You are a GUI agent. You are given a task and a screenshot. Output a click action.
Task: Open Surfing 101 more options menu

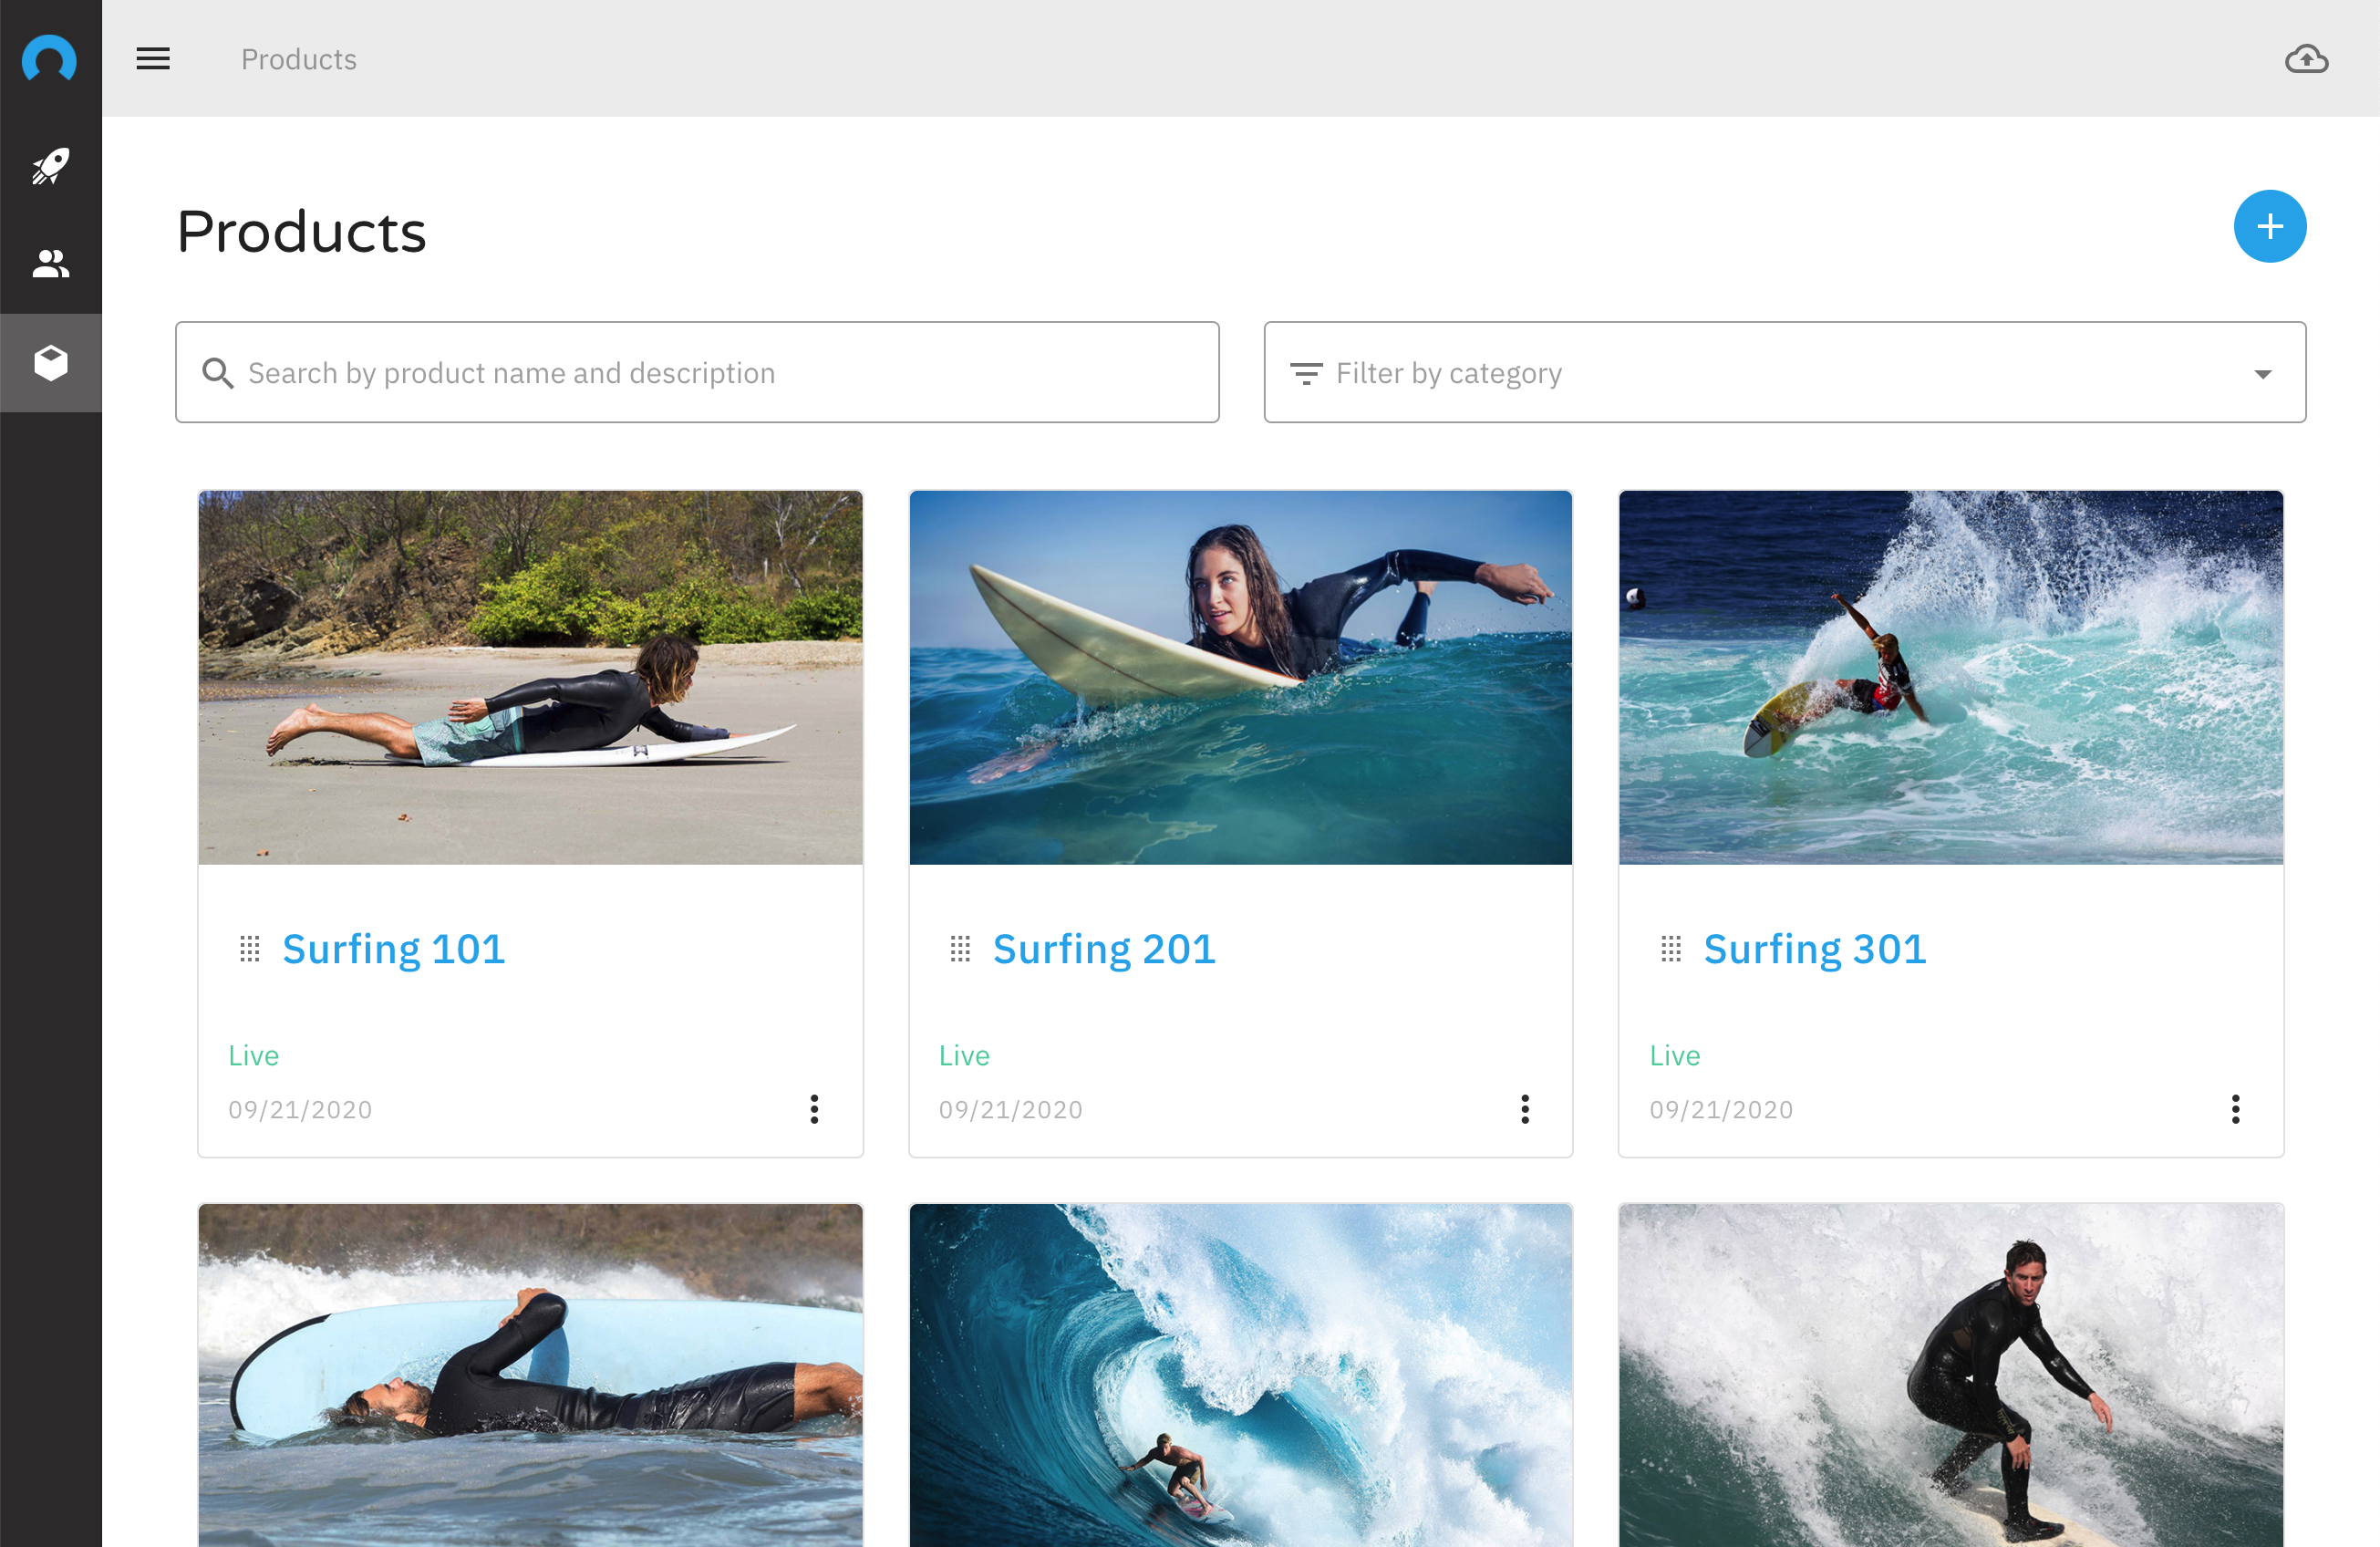click(814, 1109)
